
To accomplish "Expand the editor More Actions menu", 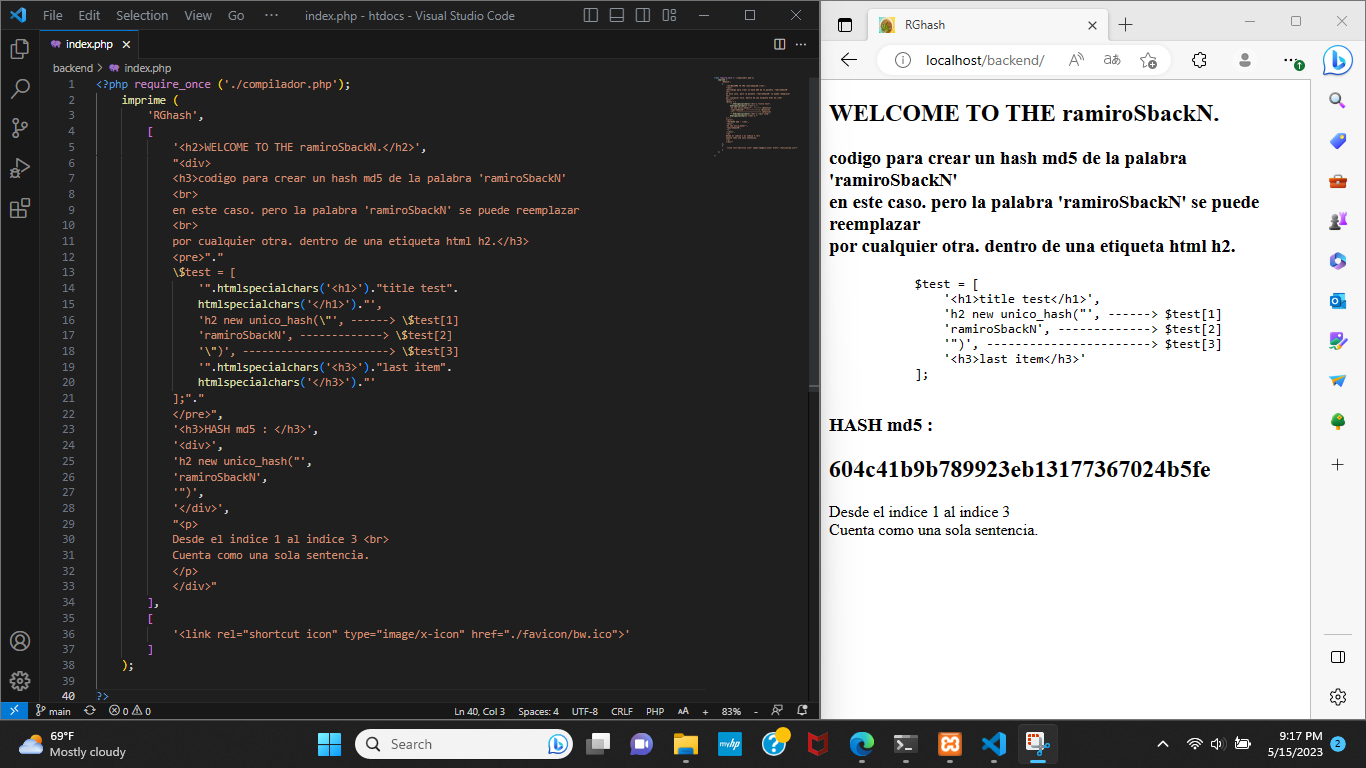I will pos(802,44).
